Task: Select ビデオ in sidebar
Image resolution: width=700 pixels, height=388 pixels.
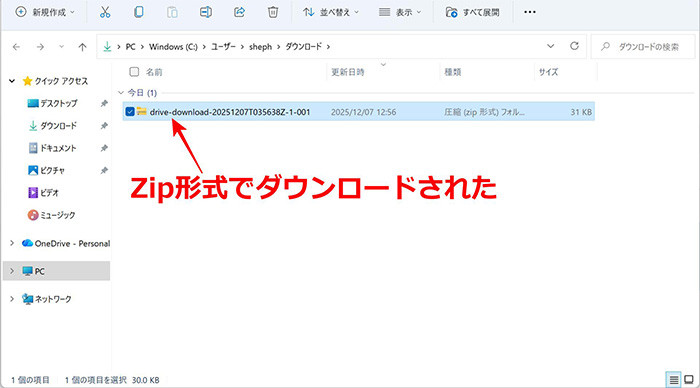Action: coord(43,193)
